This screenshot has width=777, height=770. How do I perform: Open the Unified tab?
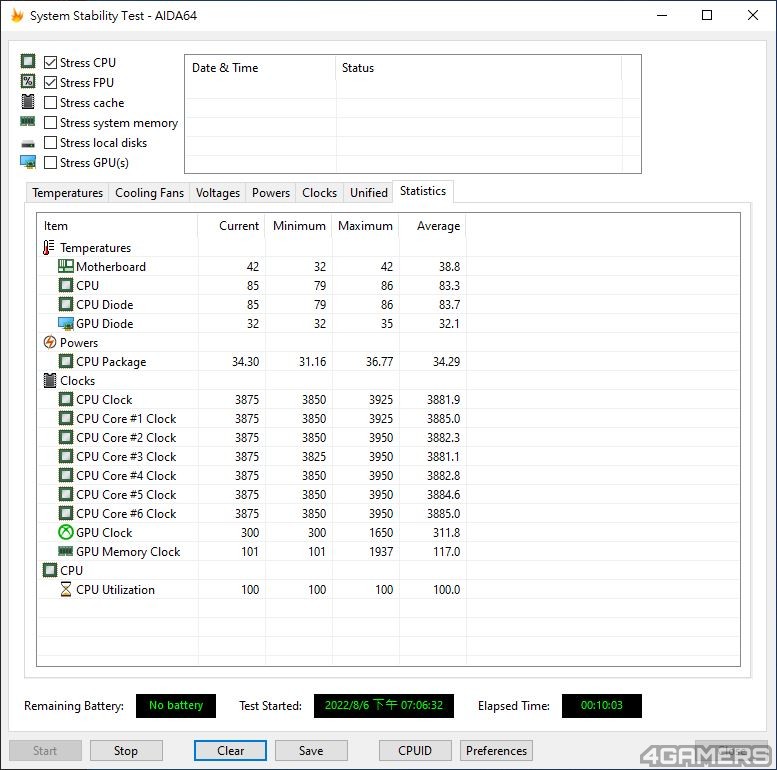pos(369,193)
